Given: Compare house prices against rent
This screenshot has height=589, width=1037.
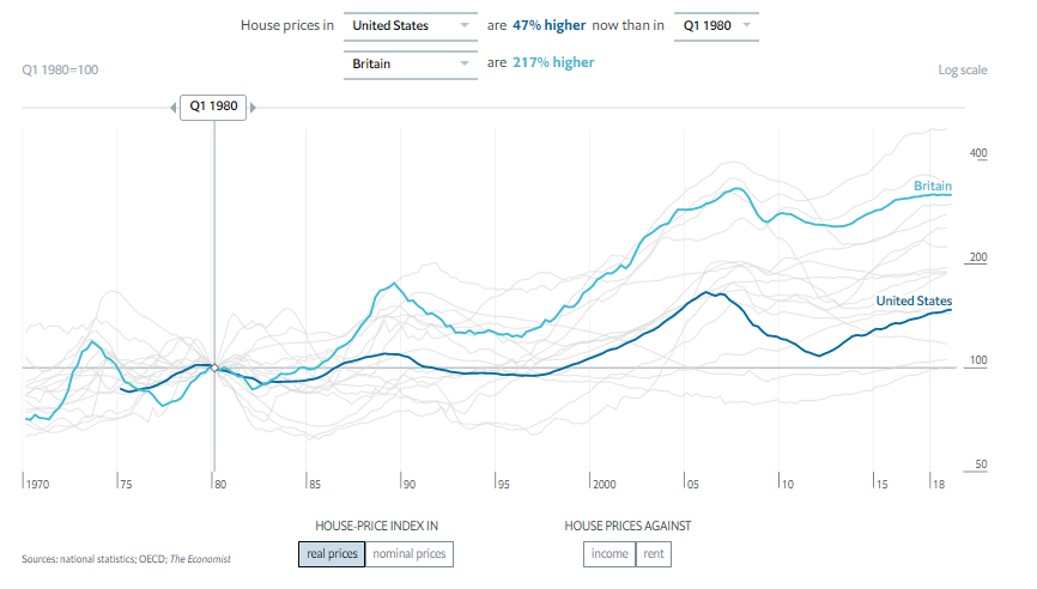Looking at the screenshot, I should [x=655, y=552].
